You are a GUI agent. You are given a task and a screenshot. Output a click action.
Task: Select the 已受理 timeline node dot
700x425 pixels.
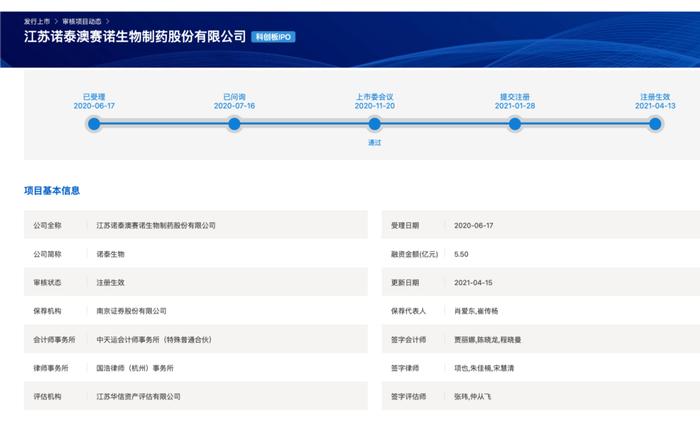coord(94,124)
